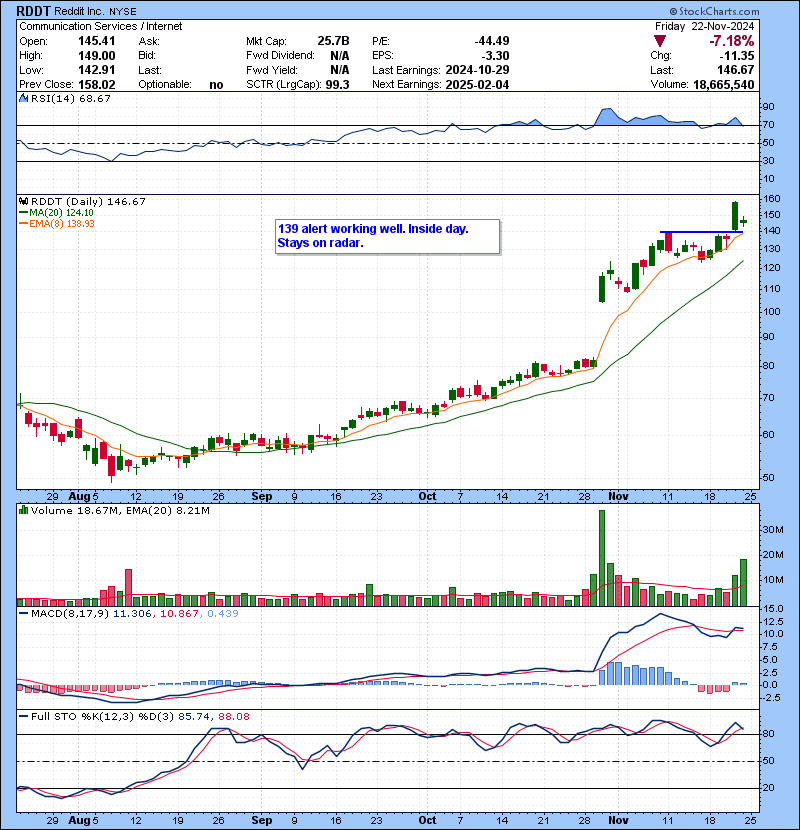The height and width of the screenshot is (830, 800).
Task: Click the tall green breakout candle near 158
Action: 735,215
